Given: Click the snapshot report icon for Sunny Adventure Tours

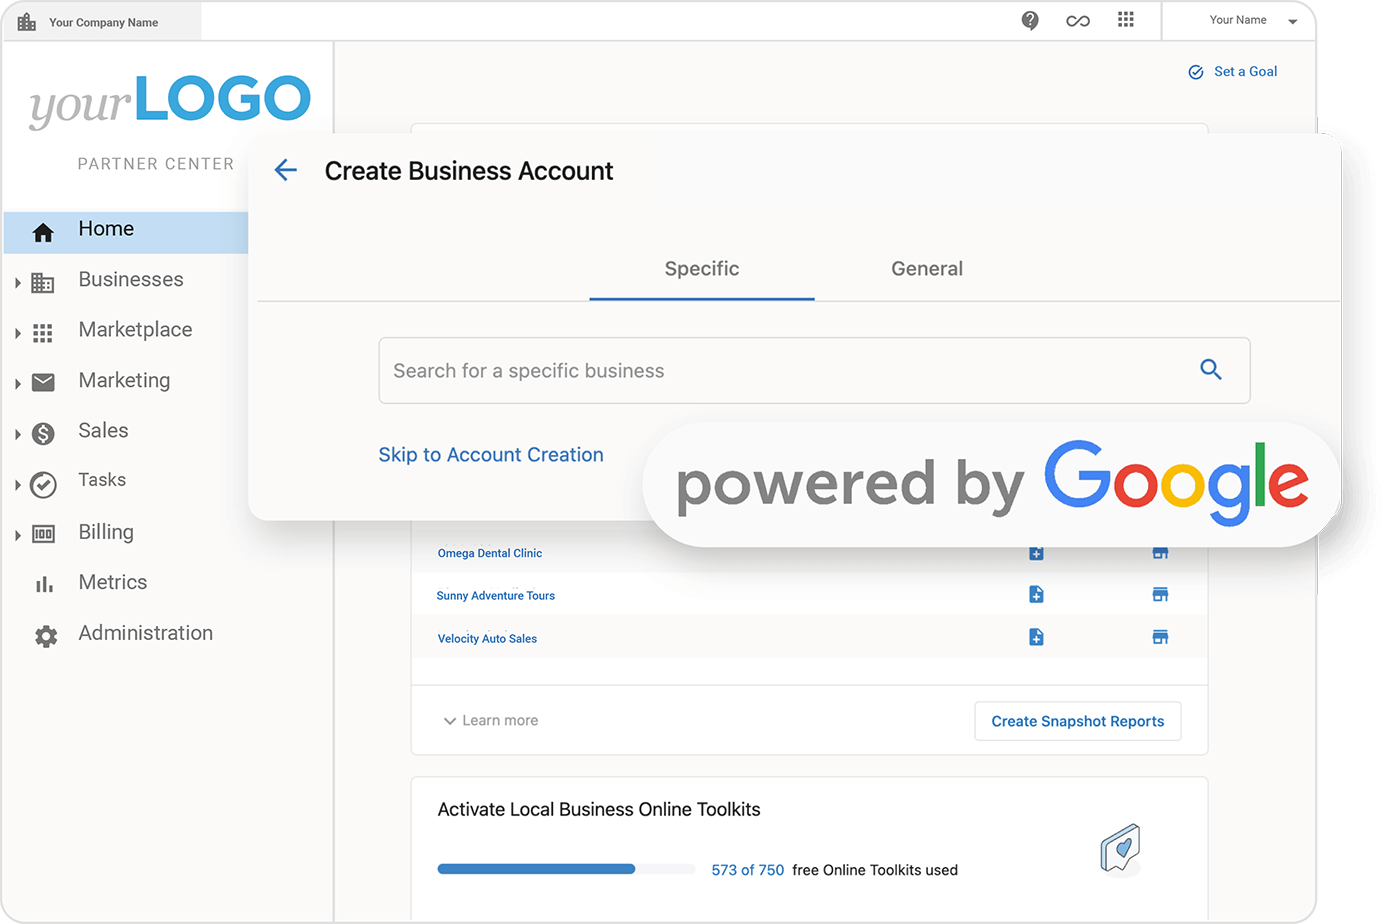Looking at the screenshot, I should (1036, 595).
